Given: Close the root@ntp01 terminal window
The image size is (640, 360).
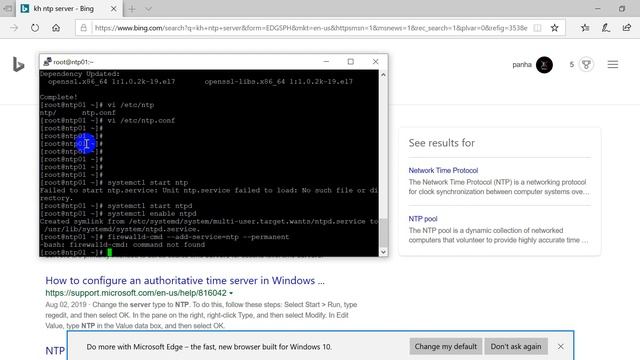Looking at the screenshot, I should pos(376,62).
